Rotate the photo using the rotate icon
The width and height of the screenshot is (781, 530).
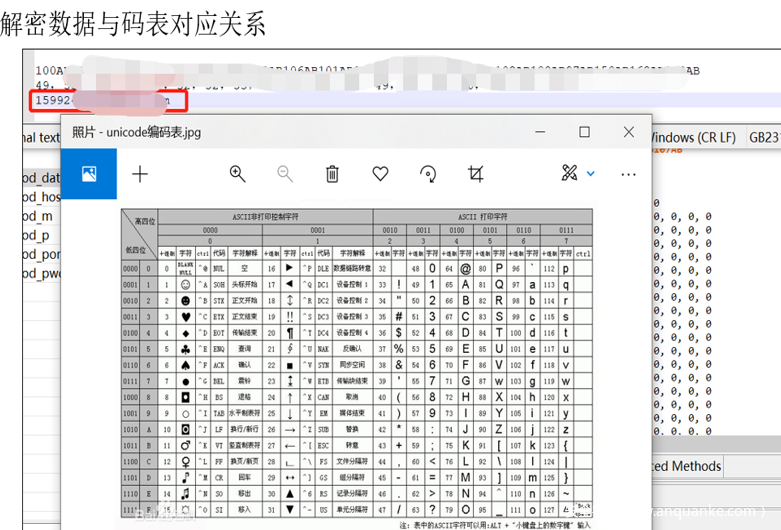click(x=428, y=174)
